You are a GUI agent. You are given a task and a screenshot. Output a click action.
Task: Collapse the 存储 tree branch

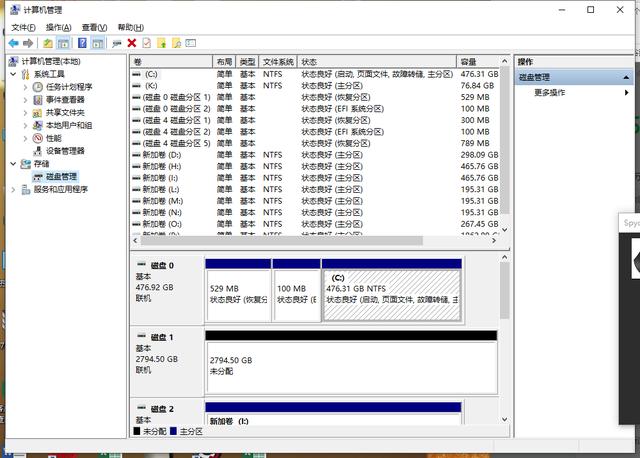click(13, 164)
